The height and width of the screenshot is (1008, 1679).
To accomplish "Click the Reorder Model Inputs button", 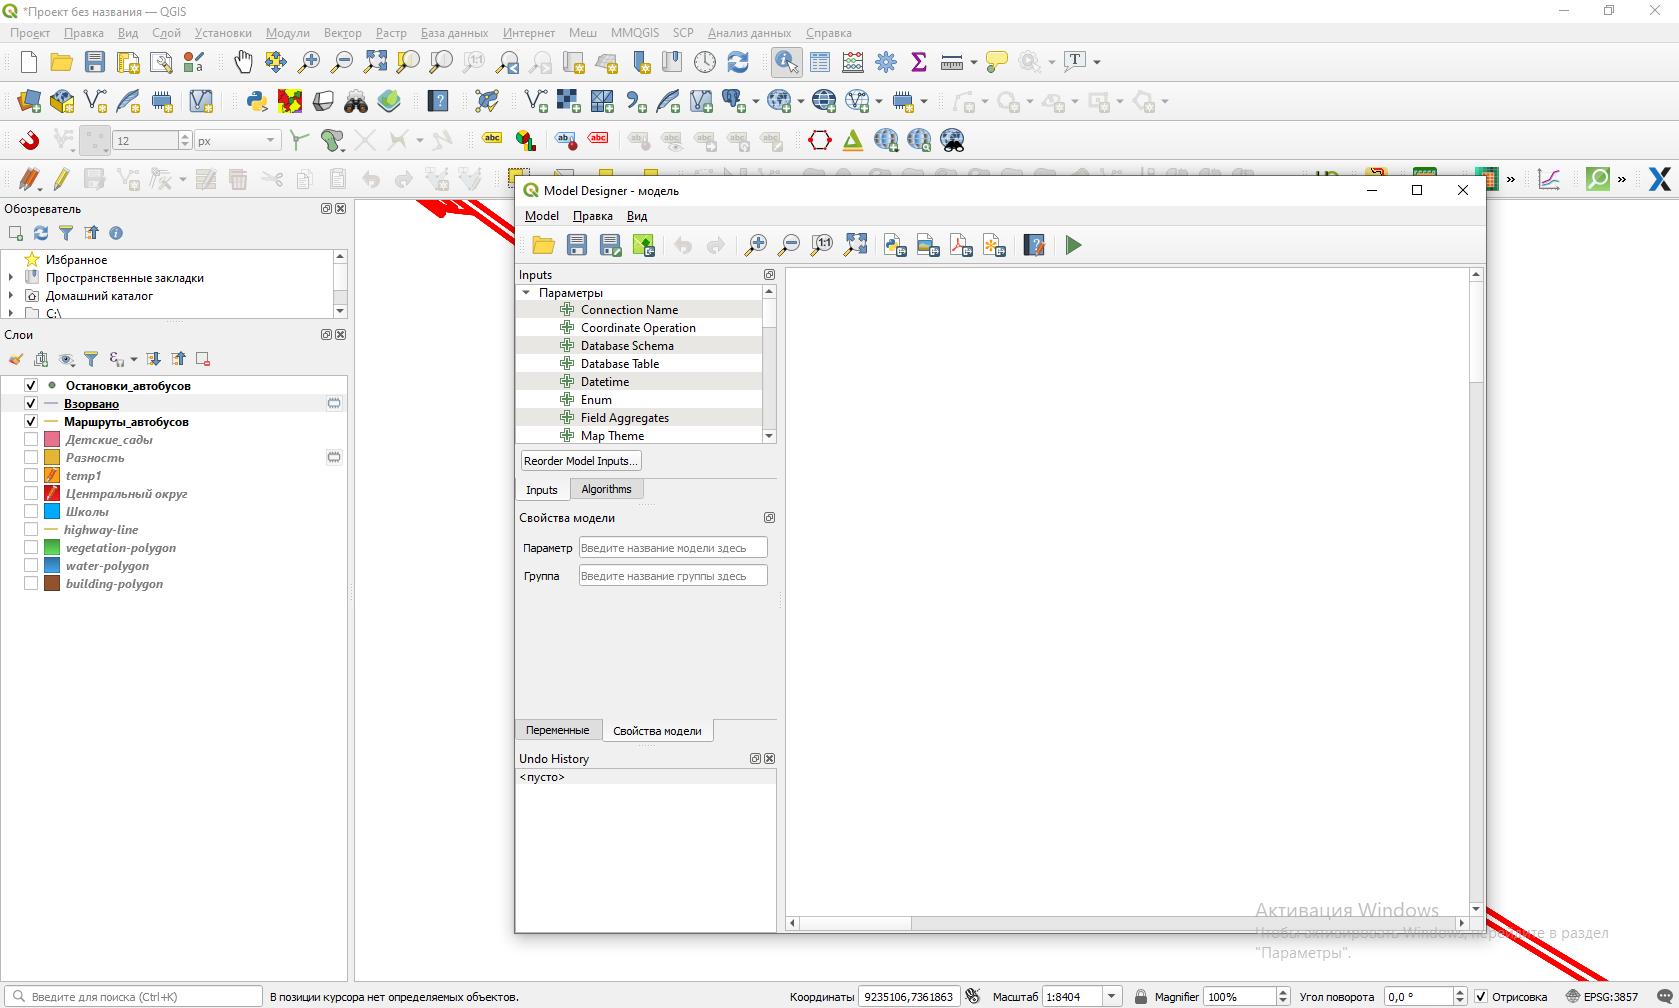I will pyautogui.click(x=580, y=461).
